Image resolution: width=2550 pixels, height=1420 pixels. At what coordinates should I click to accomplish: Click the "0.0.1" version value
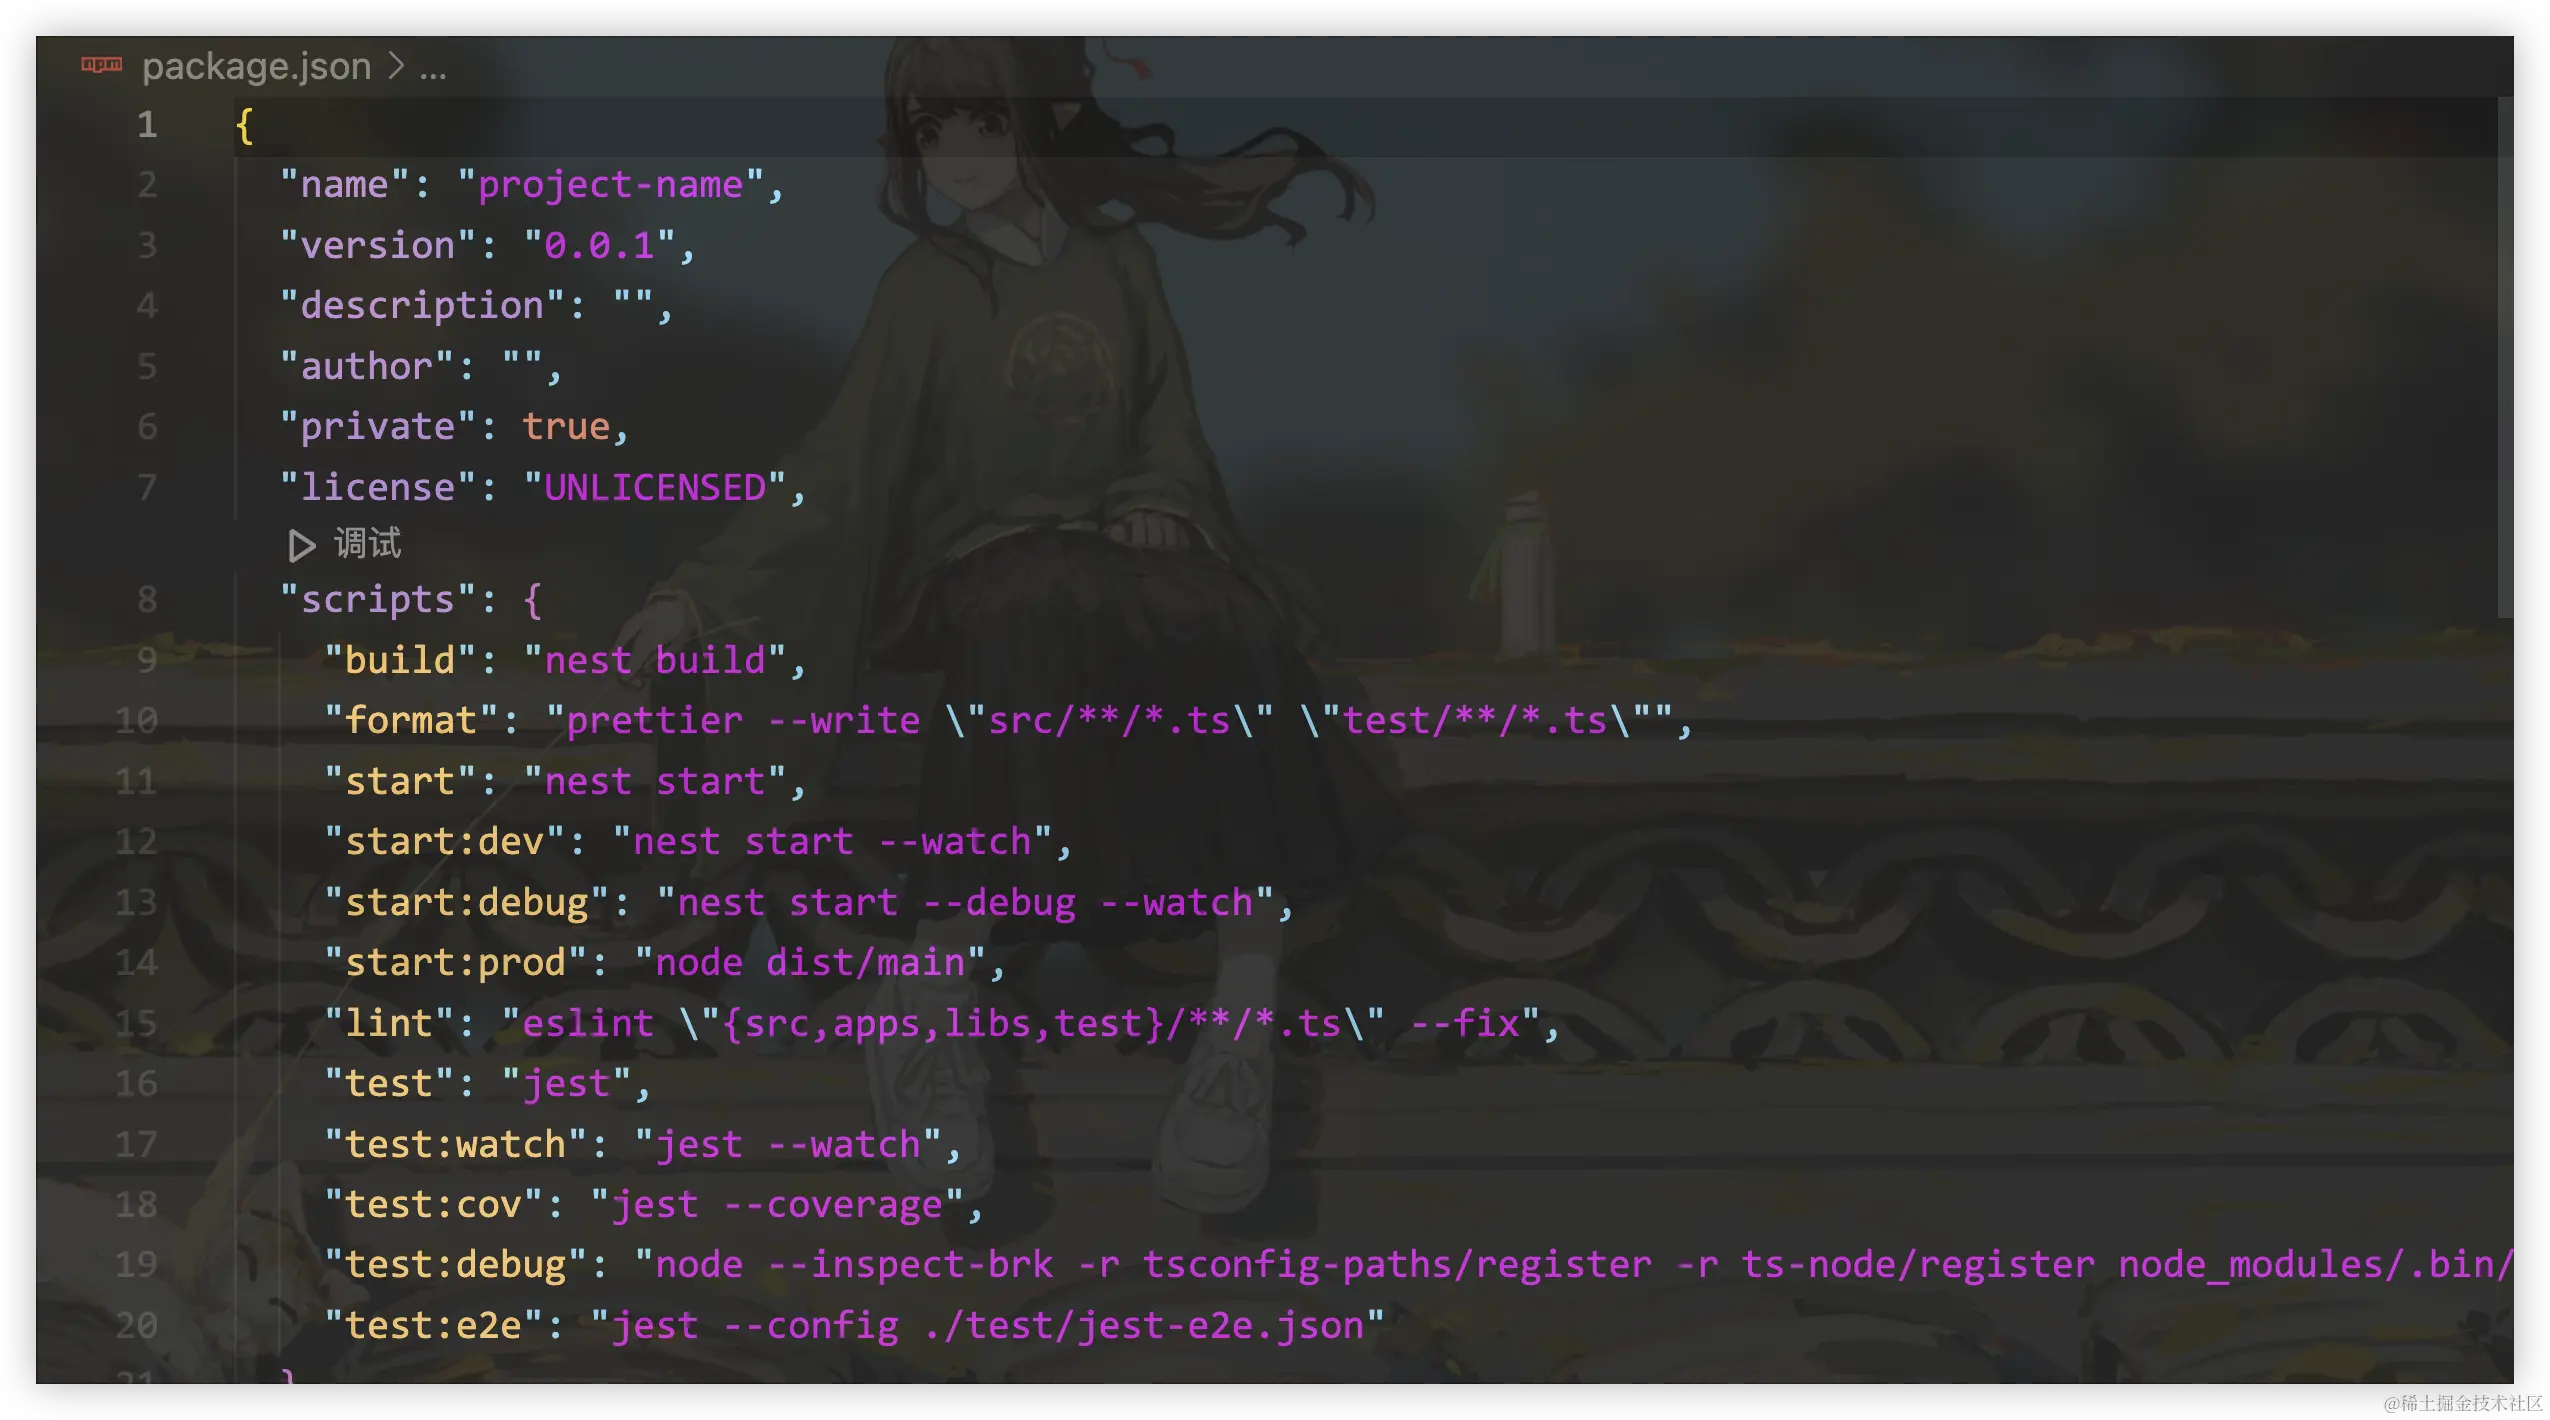pyautogui.click(x=599, y=246)
